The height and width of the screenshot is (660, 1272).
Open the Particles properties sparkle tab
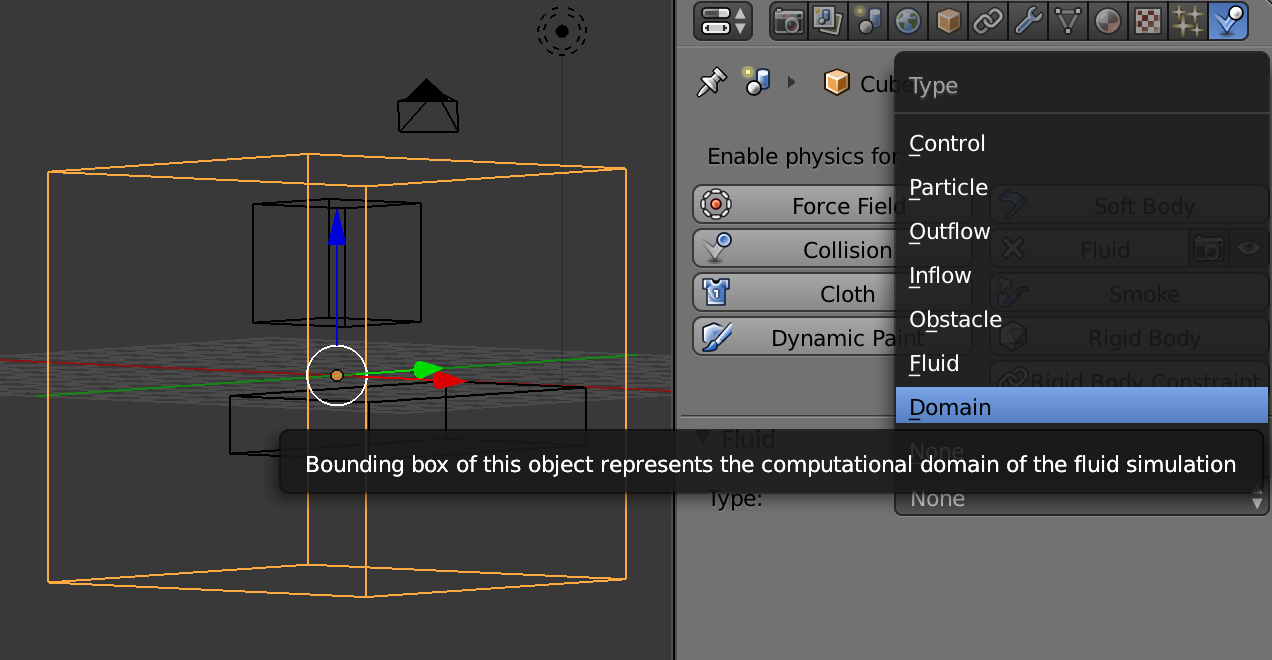pos(1188,21)
